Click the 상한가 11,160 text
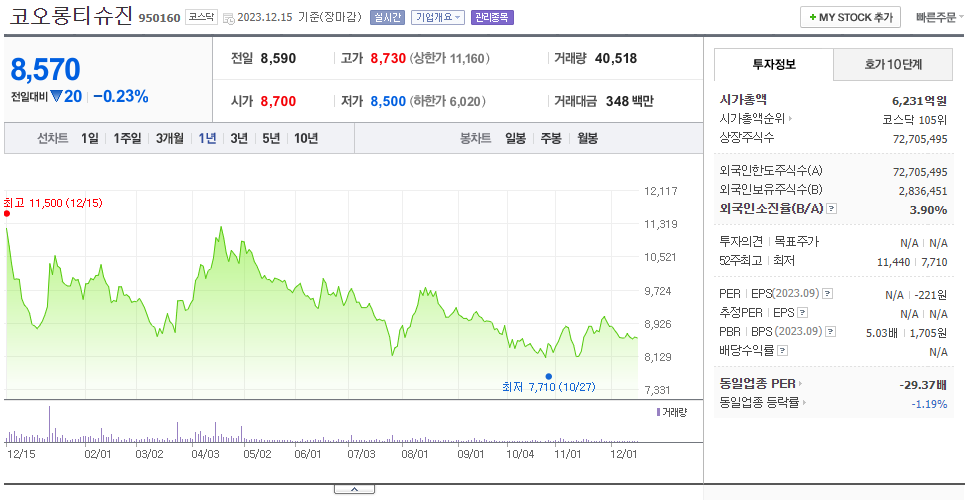 pyautogui.click(x=449, y=59)
